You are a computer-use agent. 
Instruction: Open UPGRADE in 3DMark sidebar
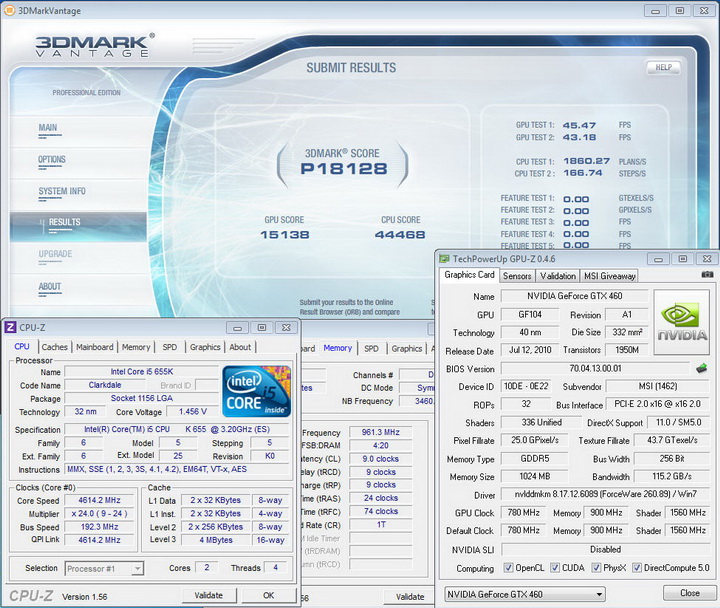click(55, 254)
